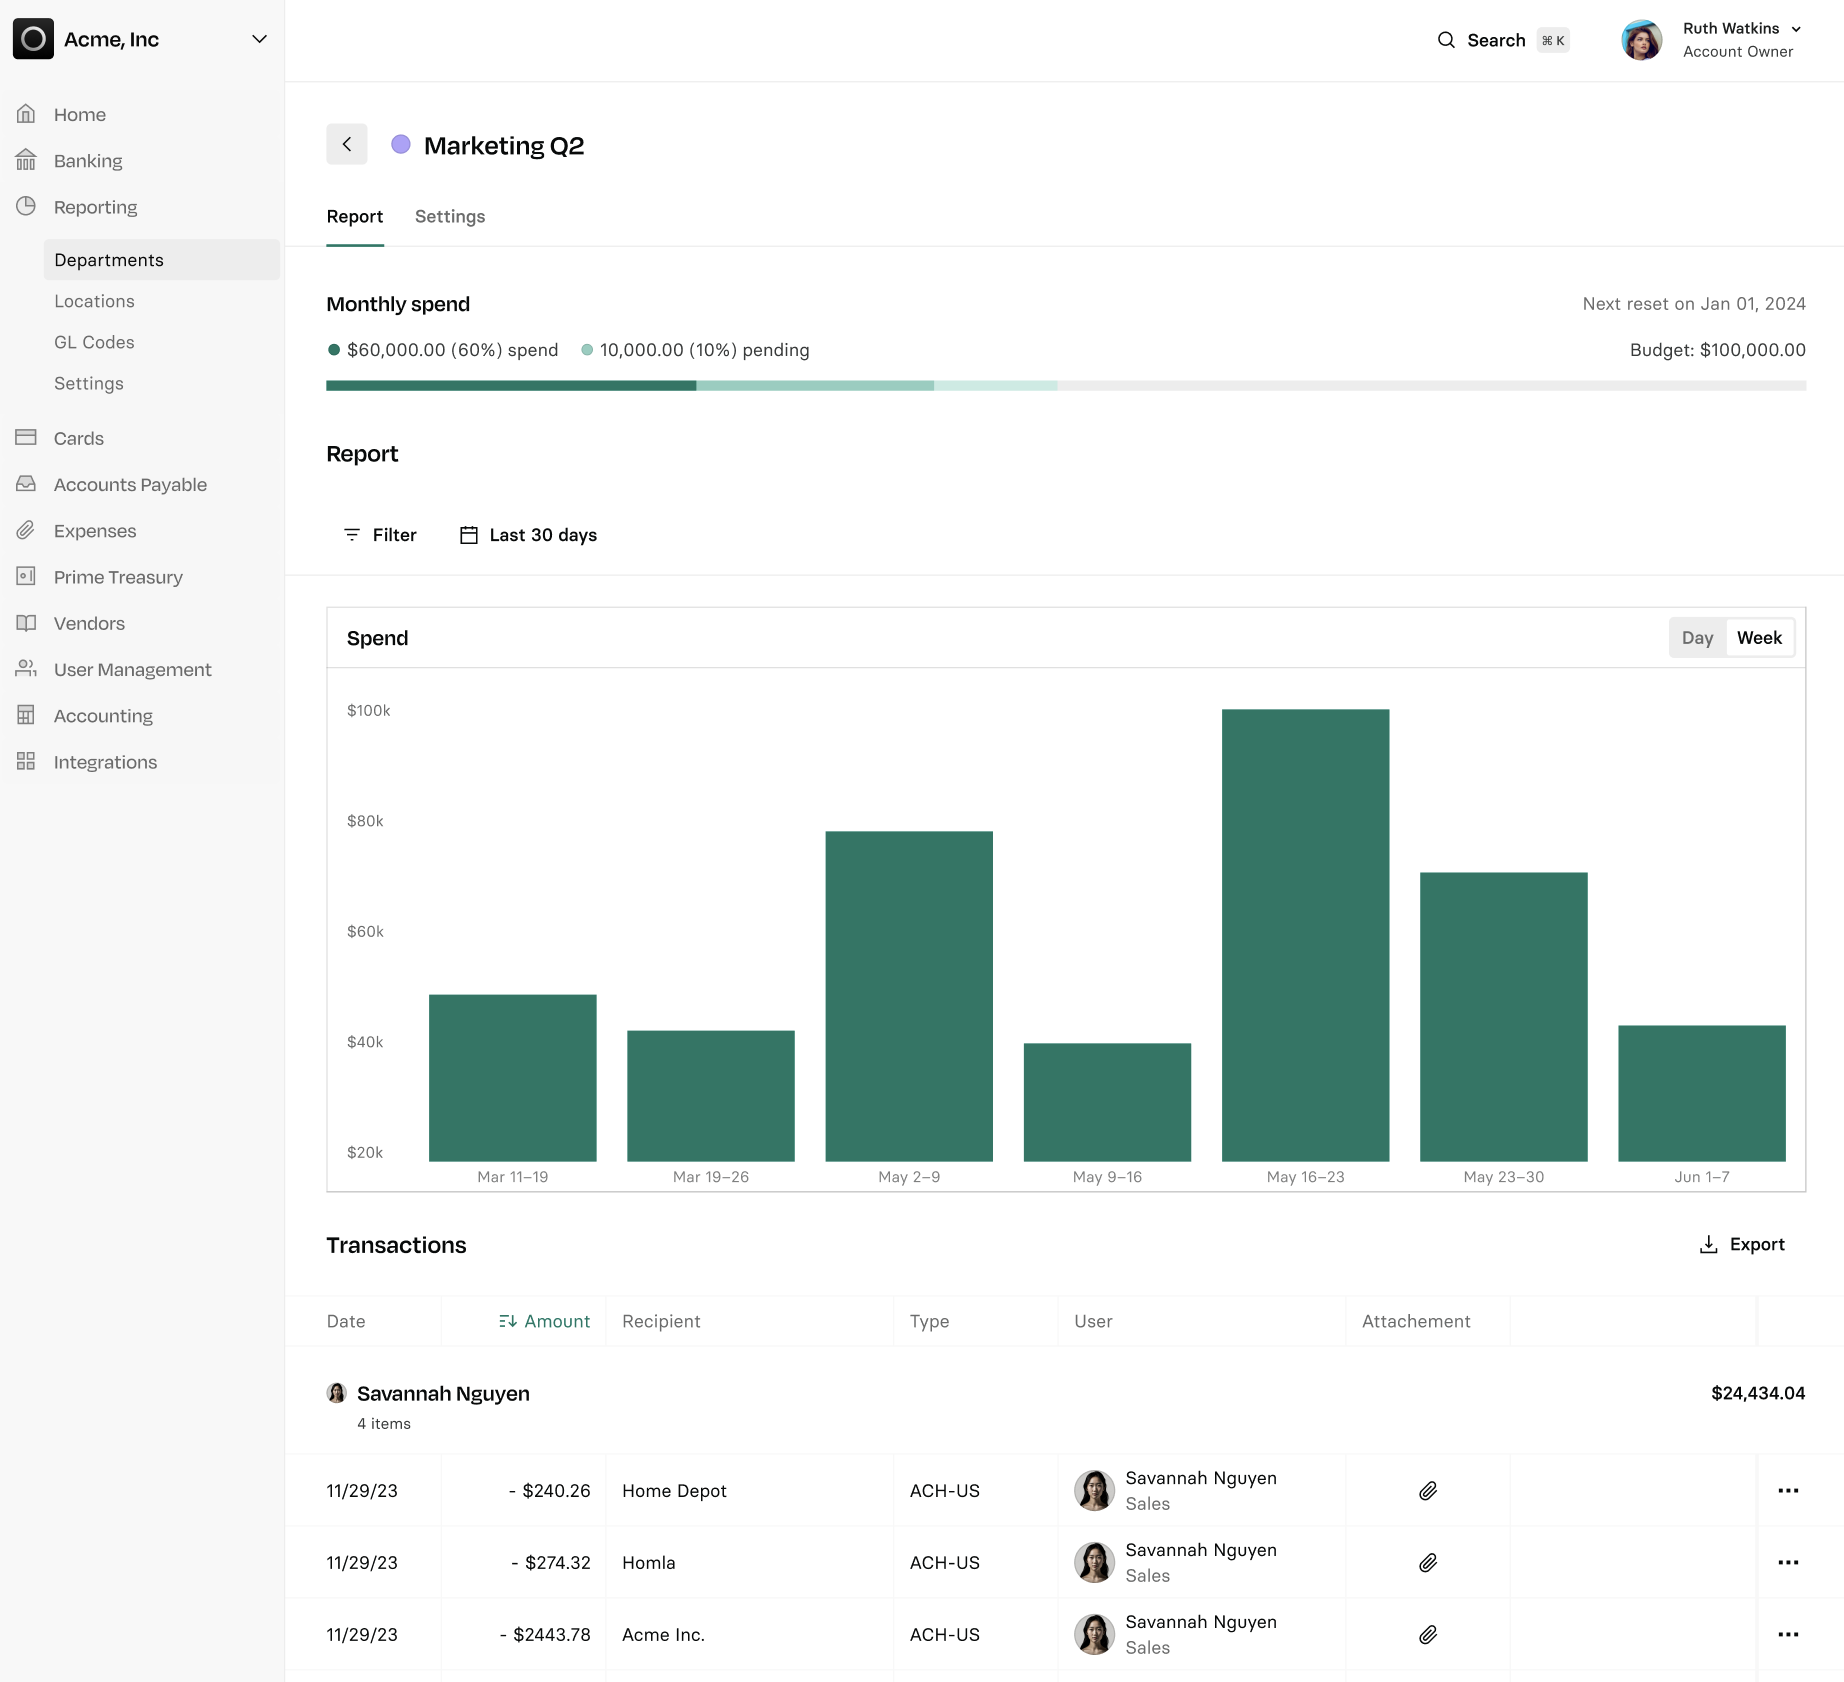Image resolution: width=1844 pixels, height=1682 pixels.
Task: Click the Banking building icon in sidebar
Action: coord(26,161)
